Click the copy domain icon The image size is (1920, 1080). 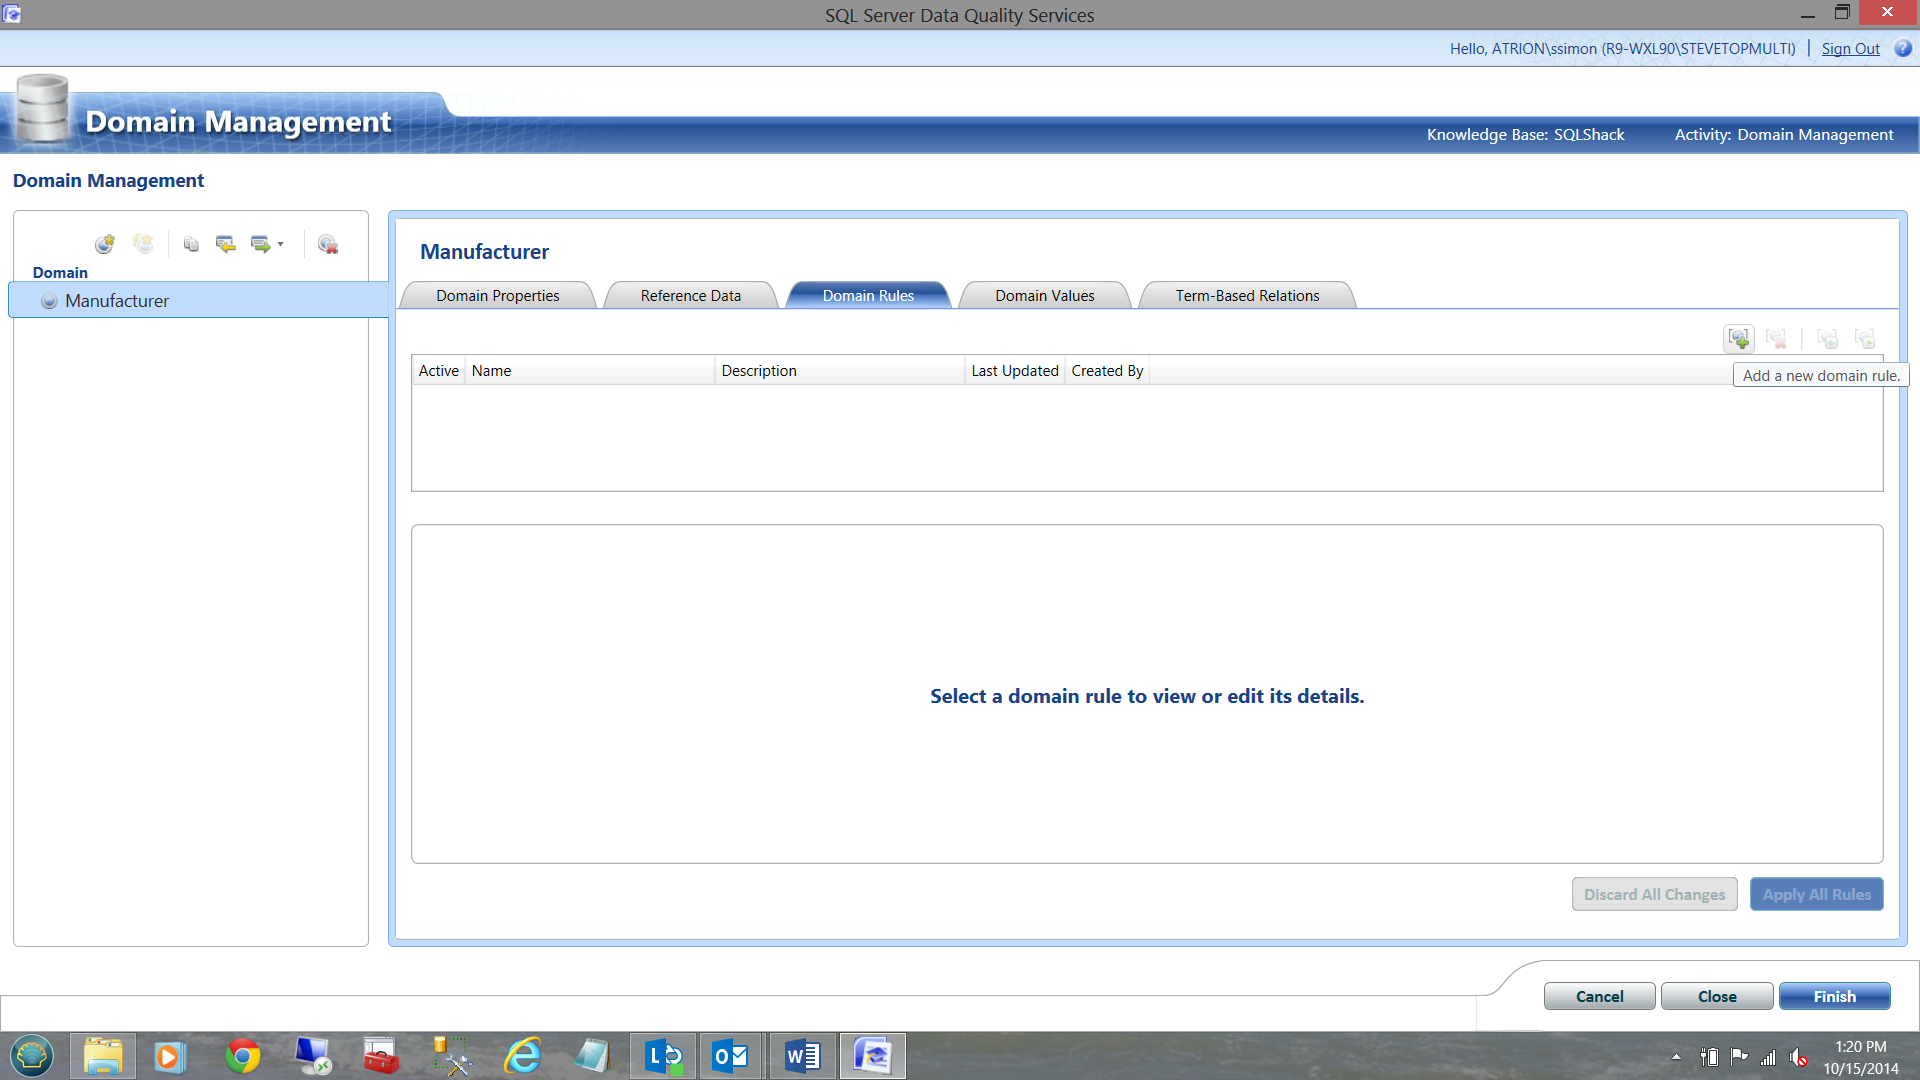pyautogui.click(x=191, y=244)
